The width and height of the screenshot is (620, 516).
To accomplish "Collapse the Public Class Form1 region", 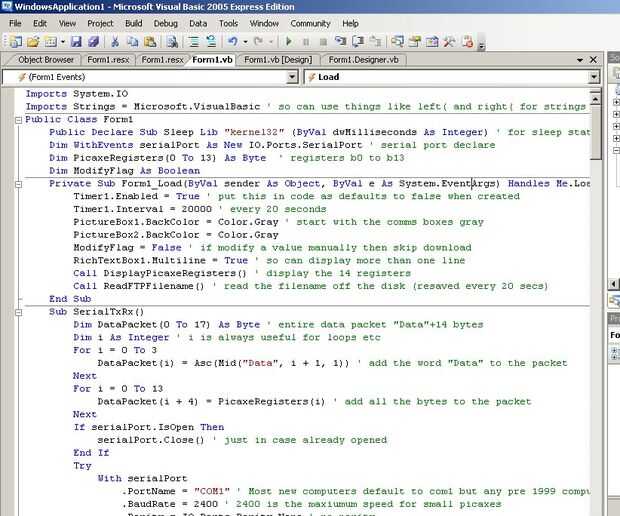I will (x=18, y=120).
